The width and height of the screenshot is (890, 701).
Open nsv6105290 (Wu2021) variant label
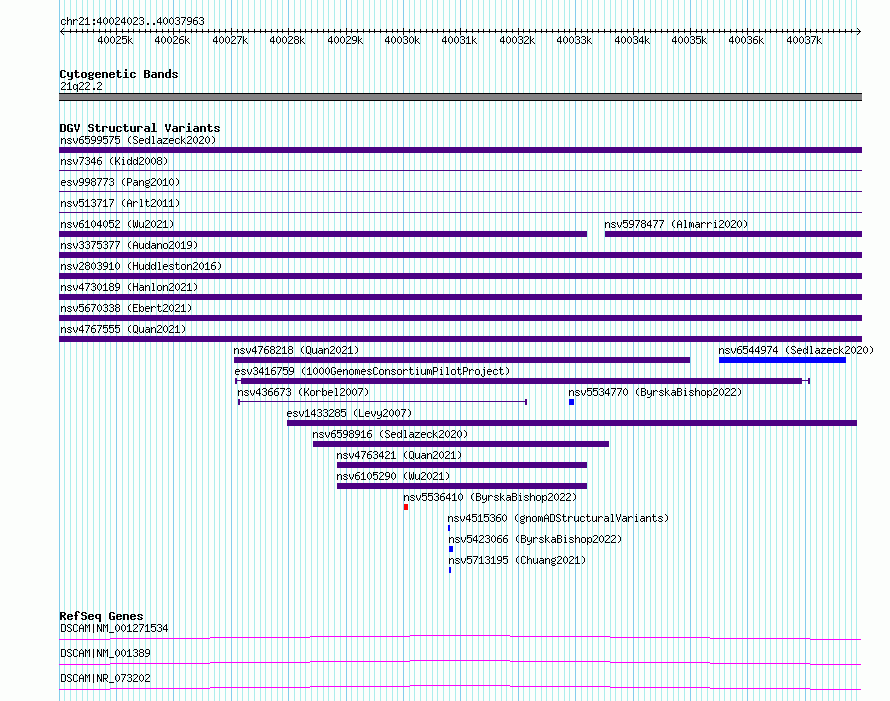click(393, 476)
